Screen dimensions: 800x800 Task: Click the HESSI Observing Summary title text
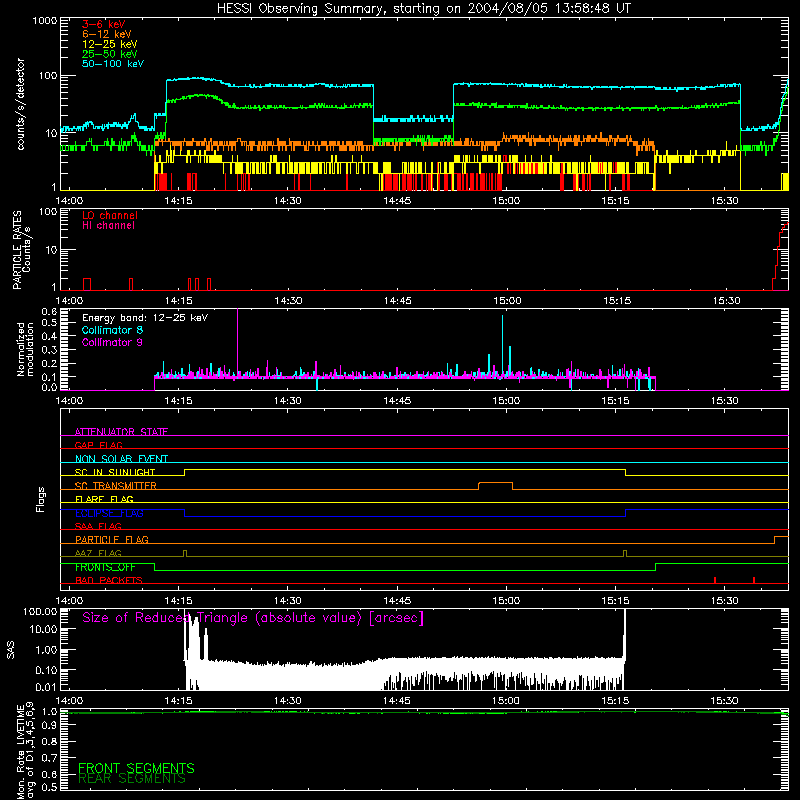point(423,8)
